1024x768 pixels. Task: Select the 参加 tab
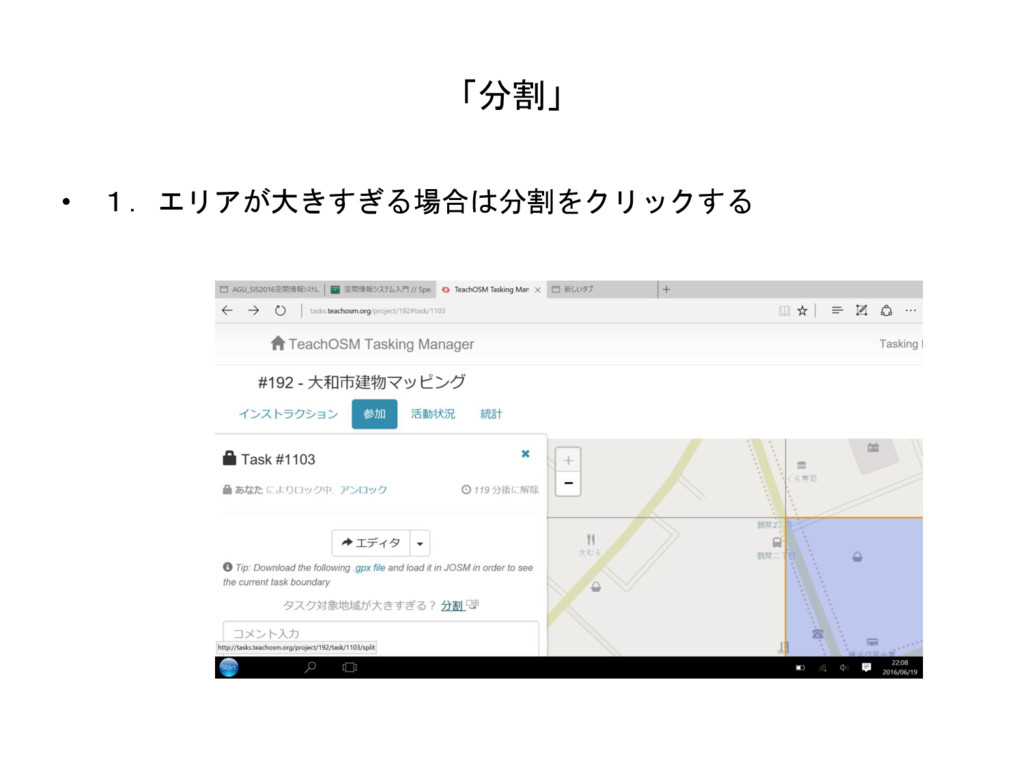(374, 414)
